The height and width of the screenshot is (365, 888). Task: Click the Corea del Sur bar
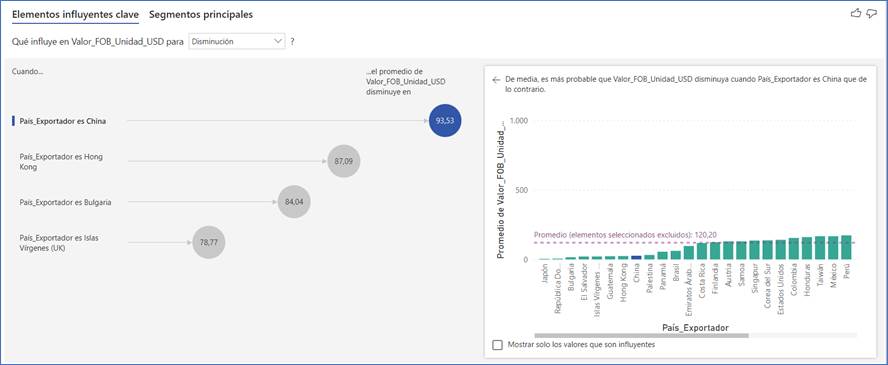click(767, 250)
